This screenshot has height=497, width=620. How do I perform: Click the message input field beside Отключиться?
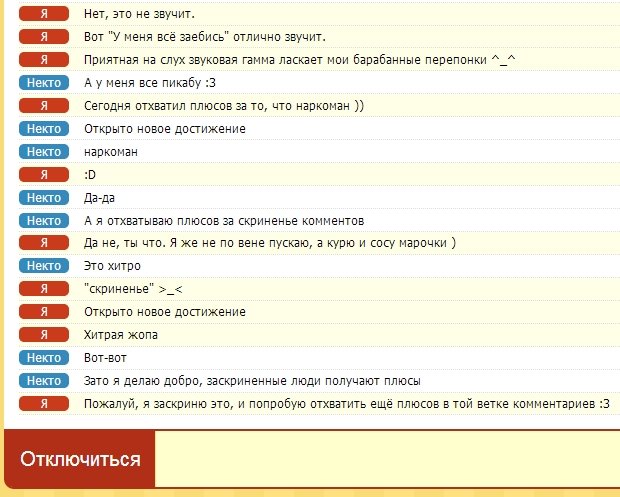point(387,461)
